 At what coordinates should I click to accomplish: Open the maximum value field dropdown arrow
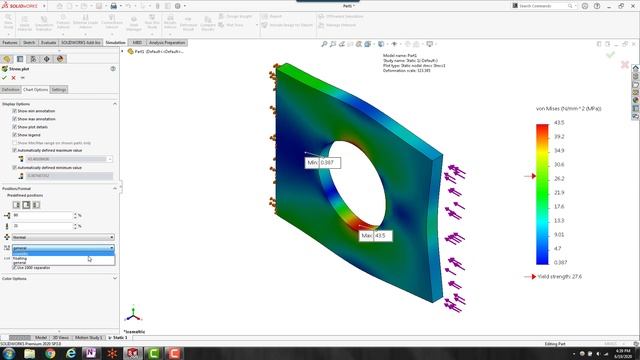tap(110, 159)
